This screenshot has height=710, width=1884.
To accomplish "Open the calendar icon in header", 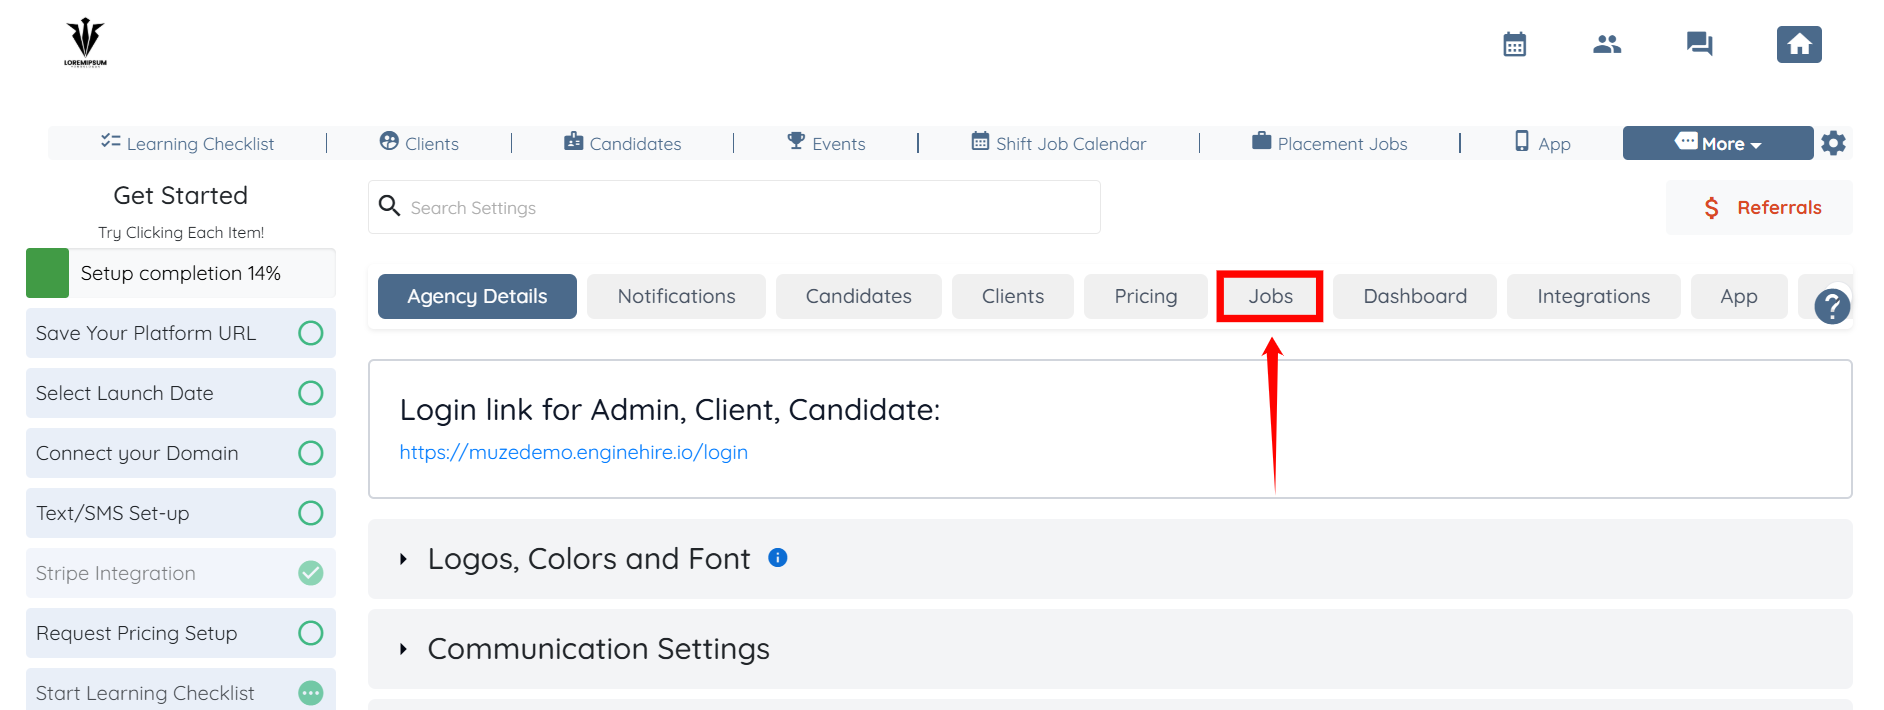I will (1514, 45).
